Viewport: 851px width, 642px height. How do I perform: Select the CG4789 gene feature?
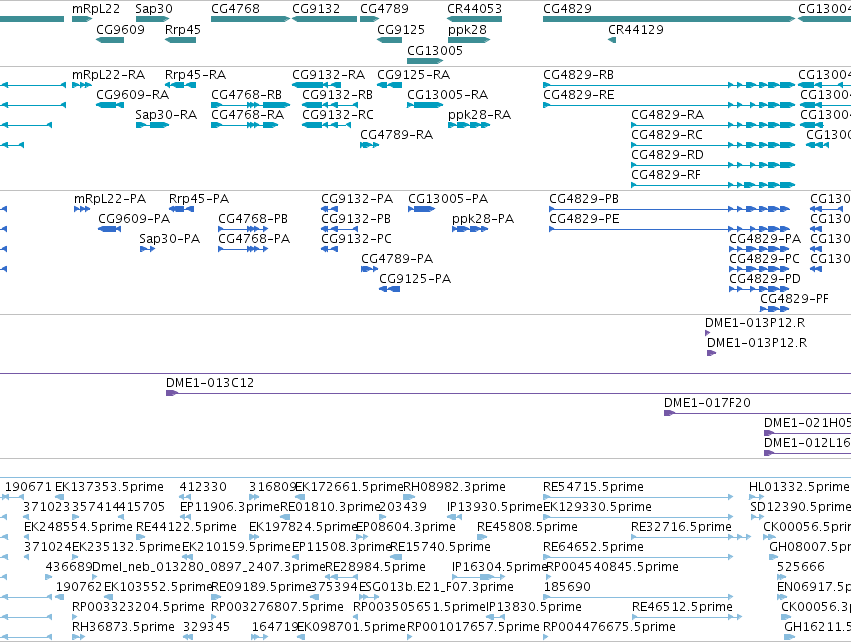[x=369, y=19]
